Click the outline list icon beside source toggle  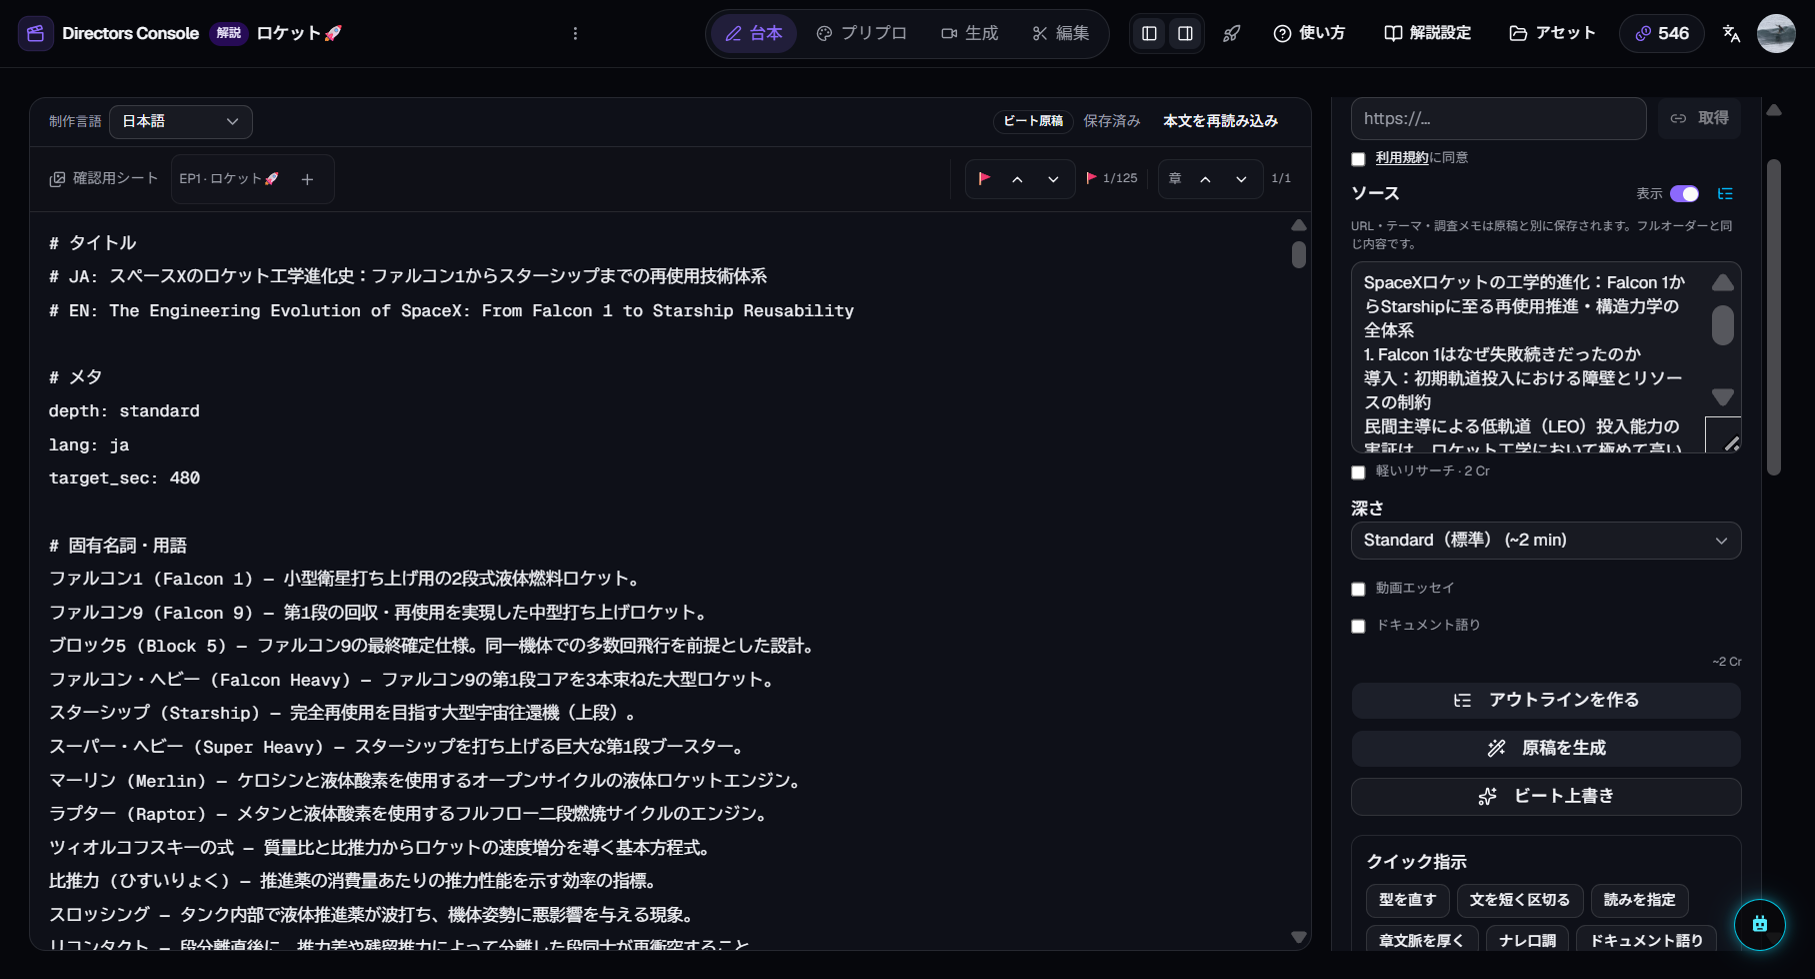tap(1725, 194)
